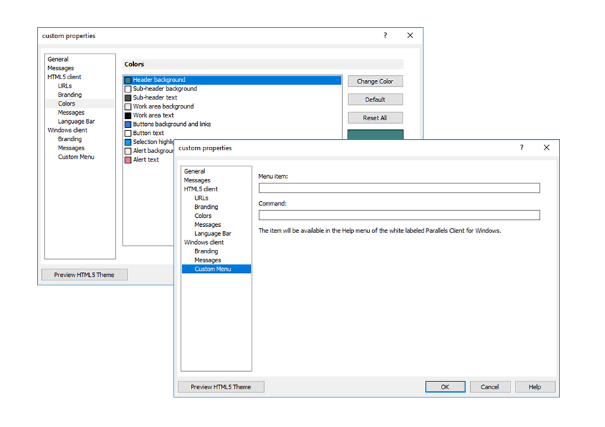
Task: Select Branding under Windows client, back window
Action: click(x=70, y=139)
